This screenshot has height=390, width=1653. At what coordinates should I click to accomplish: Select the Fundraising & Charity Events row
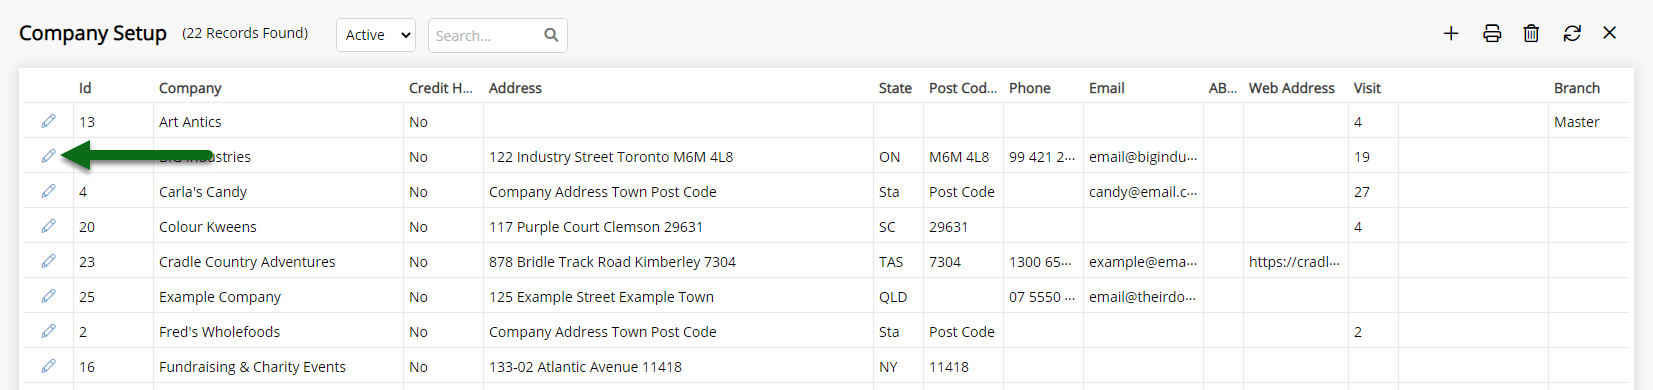[x=826, y=366]
